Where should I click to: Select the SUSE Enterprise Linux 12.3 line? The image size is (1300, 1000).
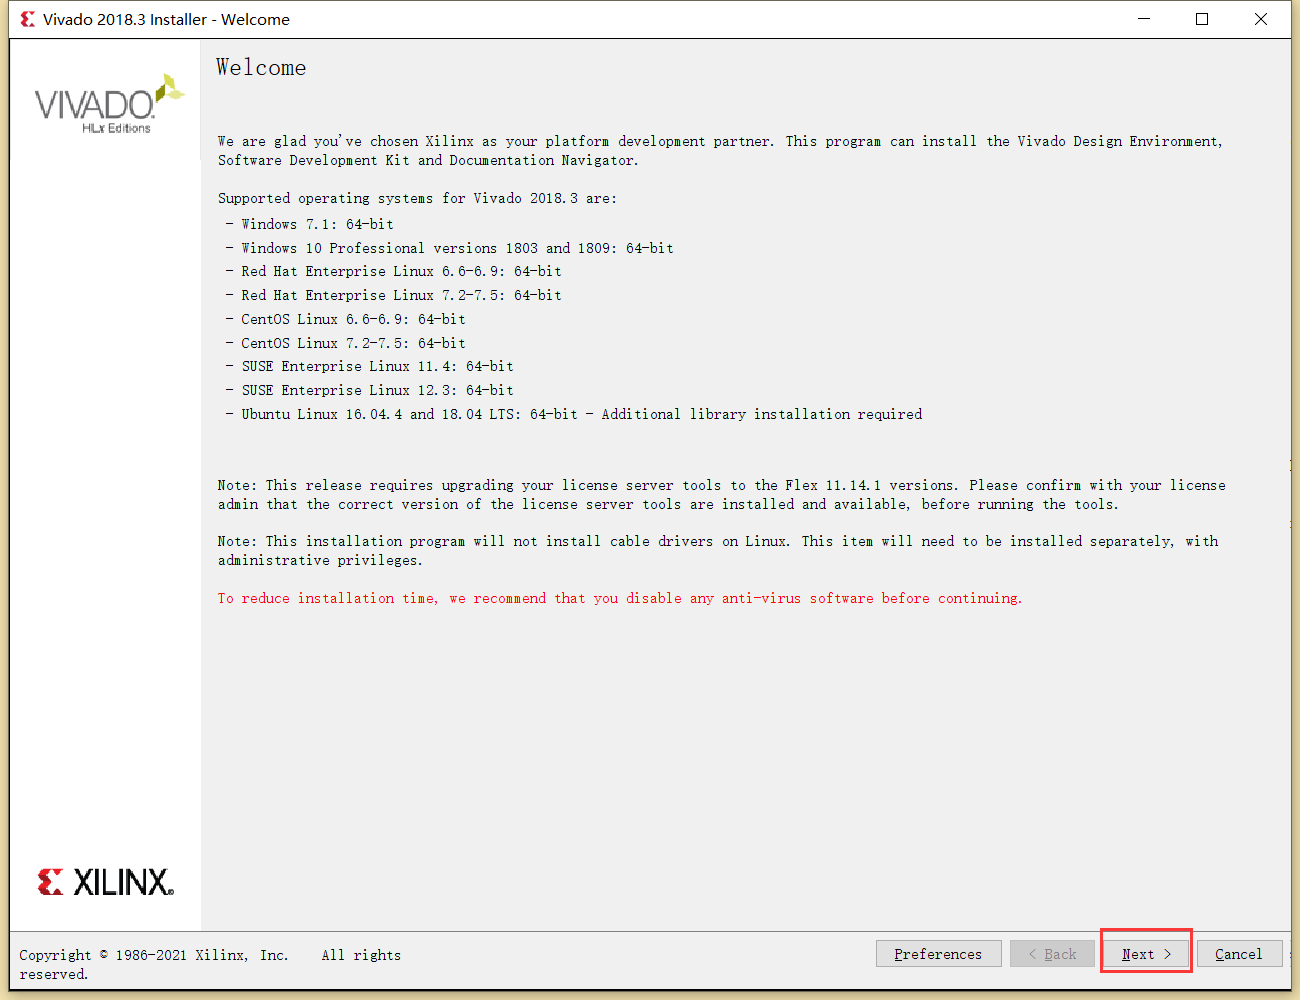(x=370, y=390)
